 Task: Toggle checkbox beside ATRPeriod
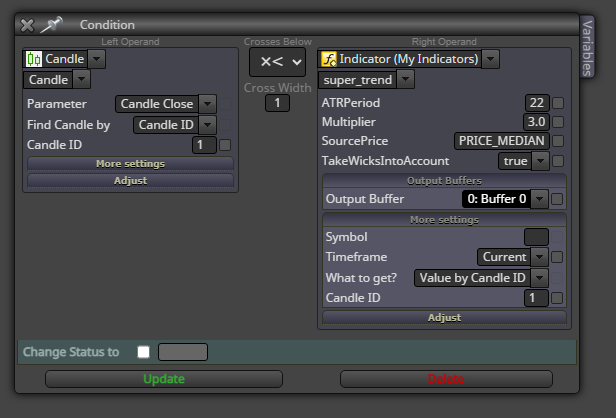pyautogui.click(x=558, y=103)
